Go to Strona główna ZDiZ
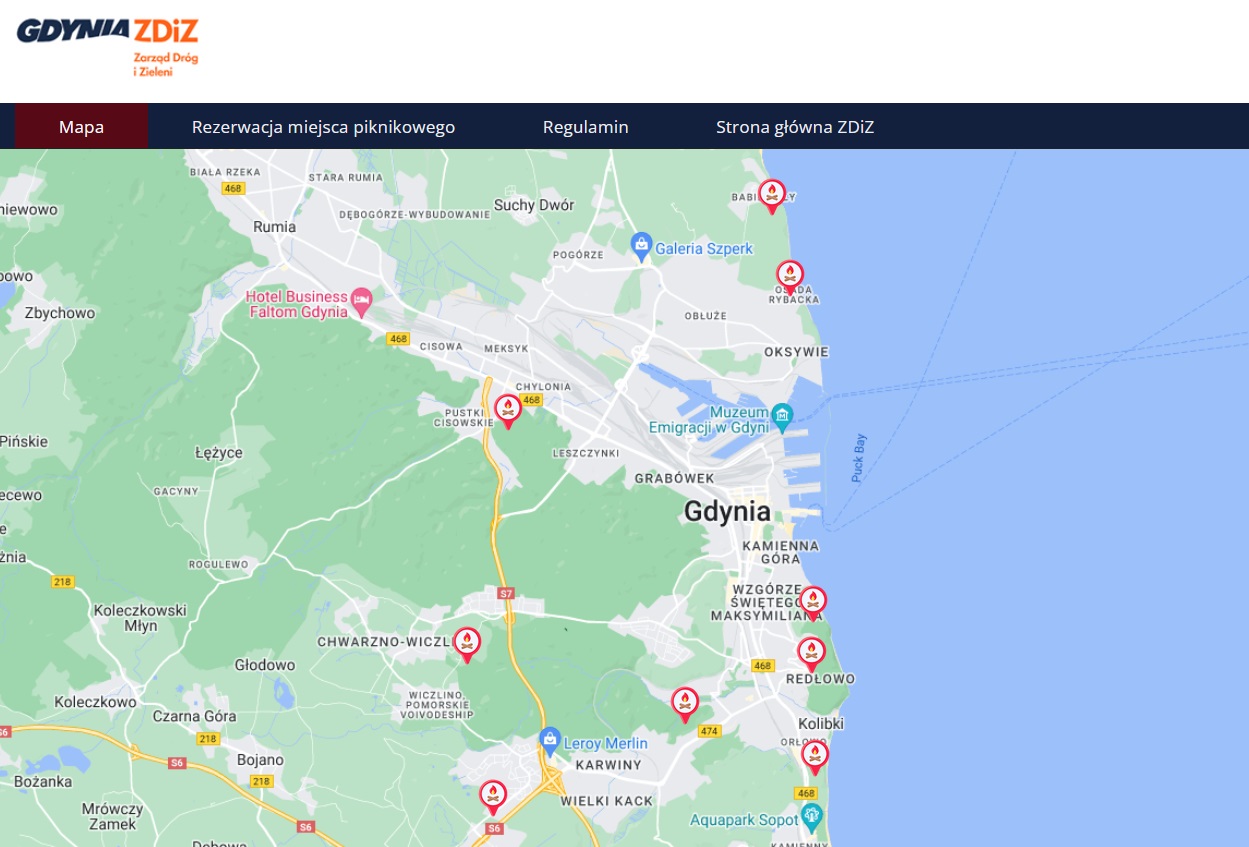 point(795,127)
